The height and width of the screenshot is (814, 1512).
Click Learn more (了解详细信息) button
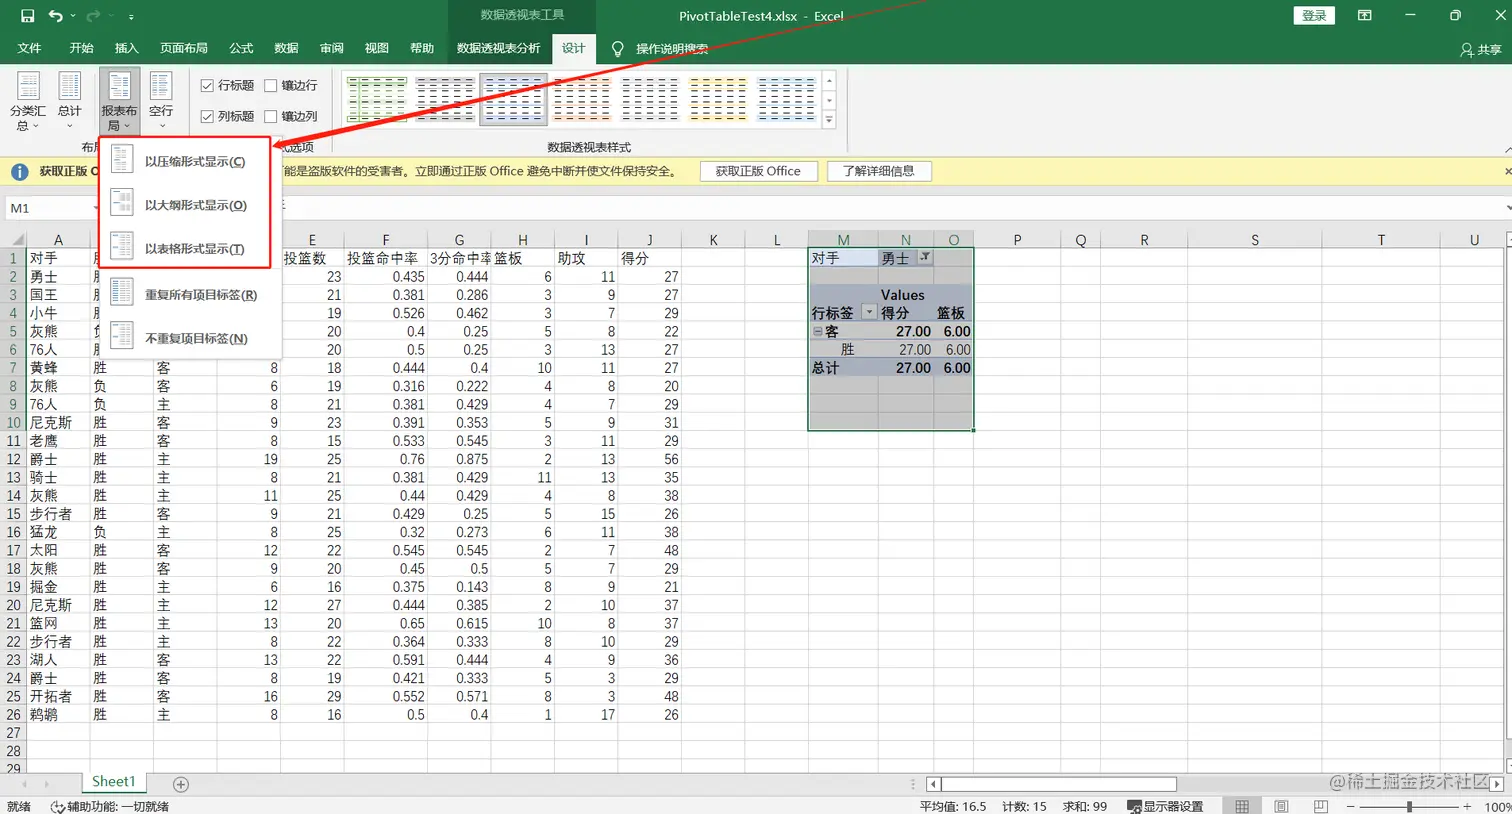[878, 171]
